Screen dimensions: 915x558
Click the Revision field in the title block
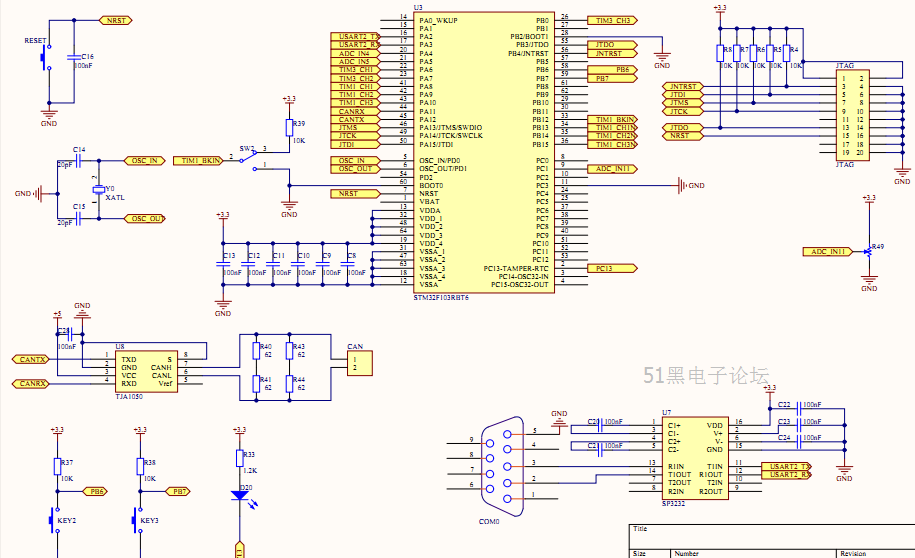(x=875, y=553)
